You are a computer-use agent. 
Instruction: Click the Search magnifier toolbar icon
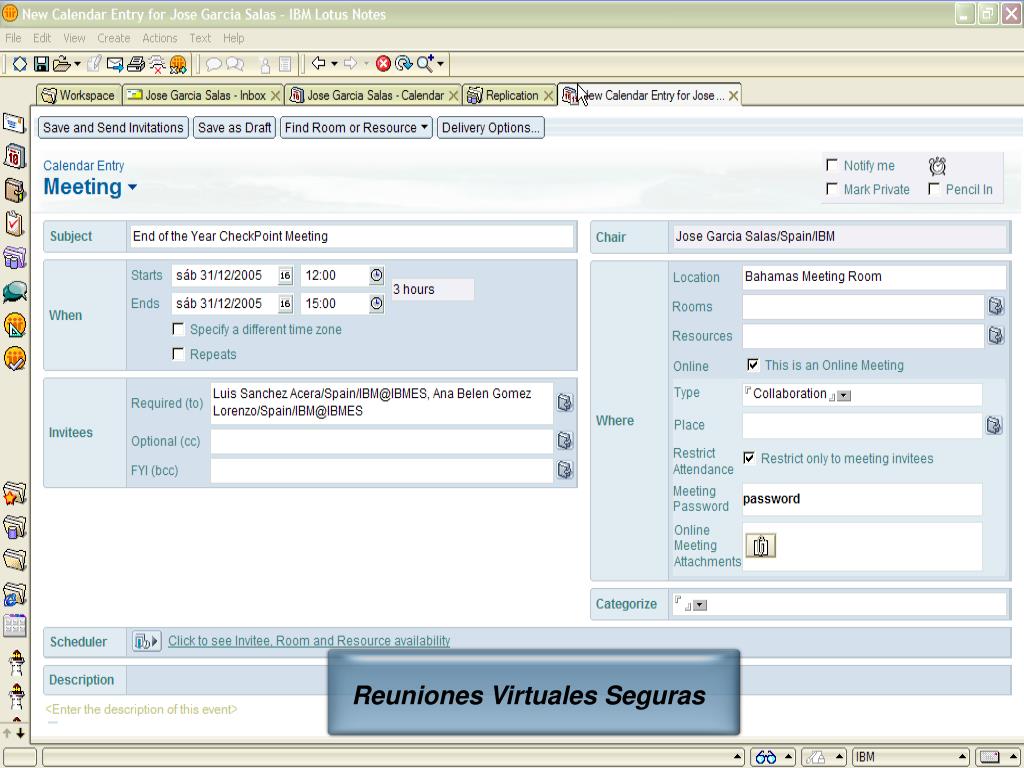point(424,63)
